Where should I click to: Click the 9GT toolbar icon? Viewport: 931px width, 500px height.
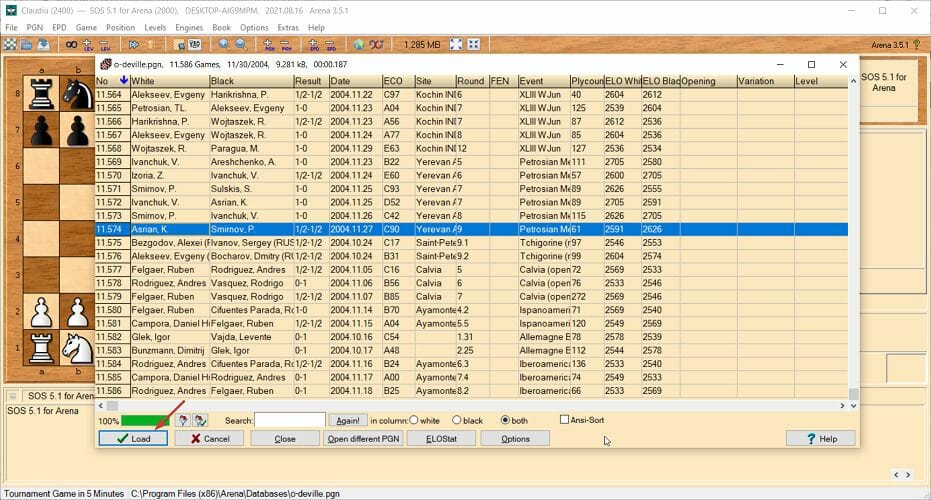[x=376, y=45]
